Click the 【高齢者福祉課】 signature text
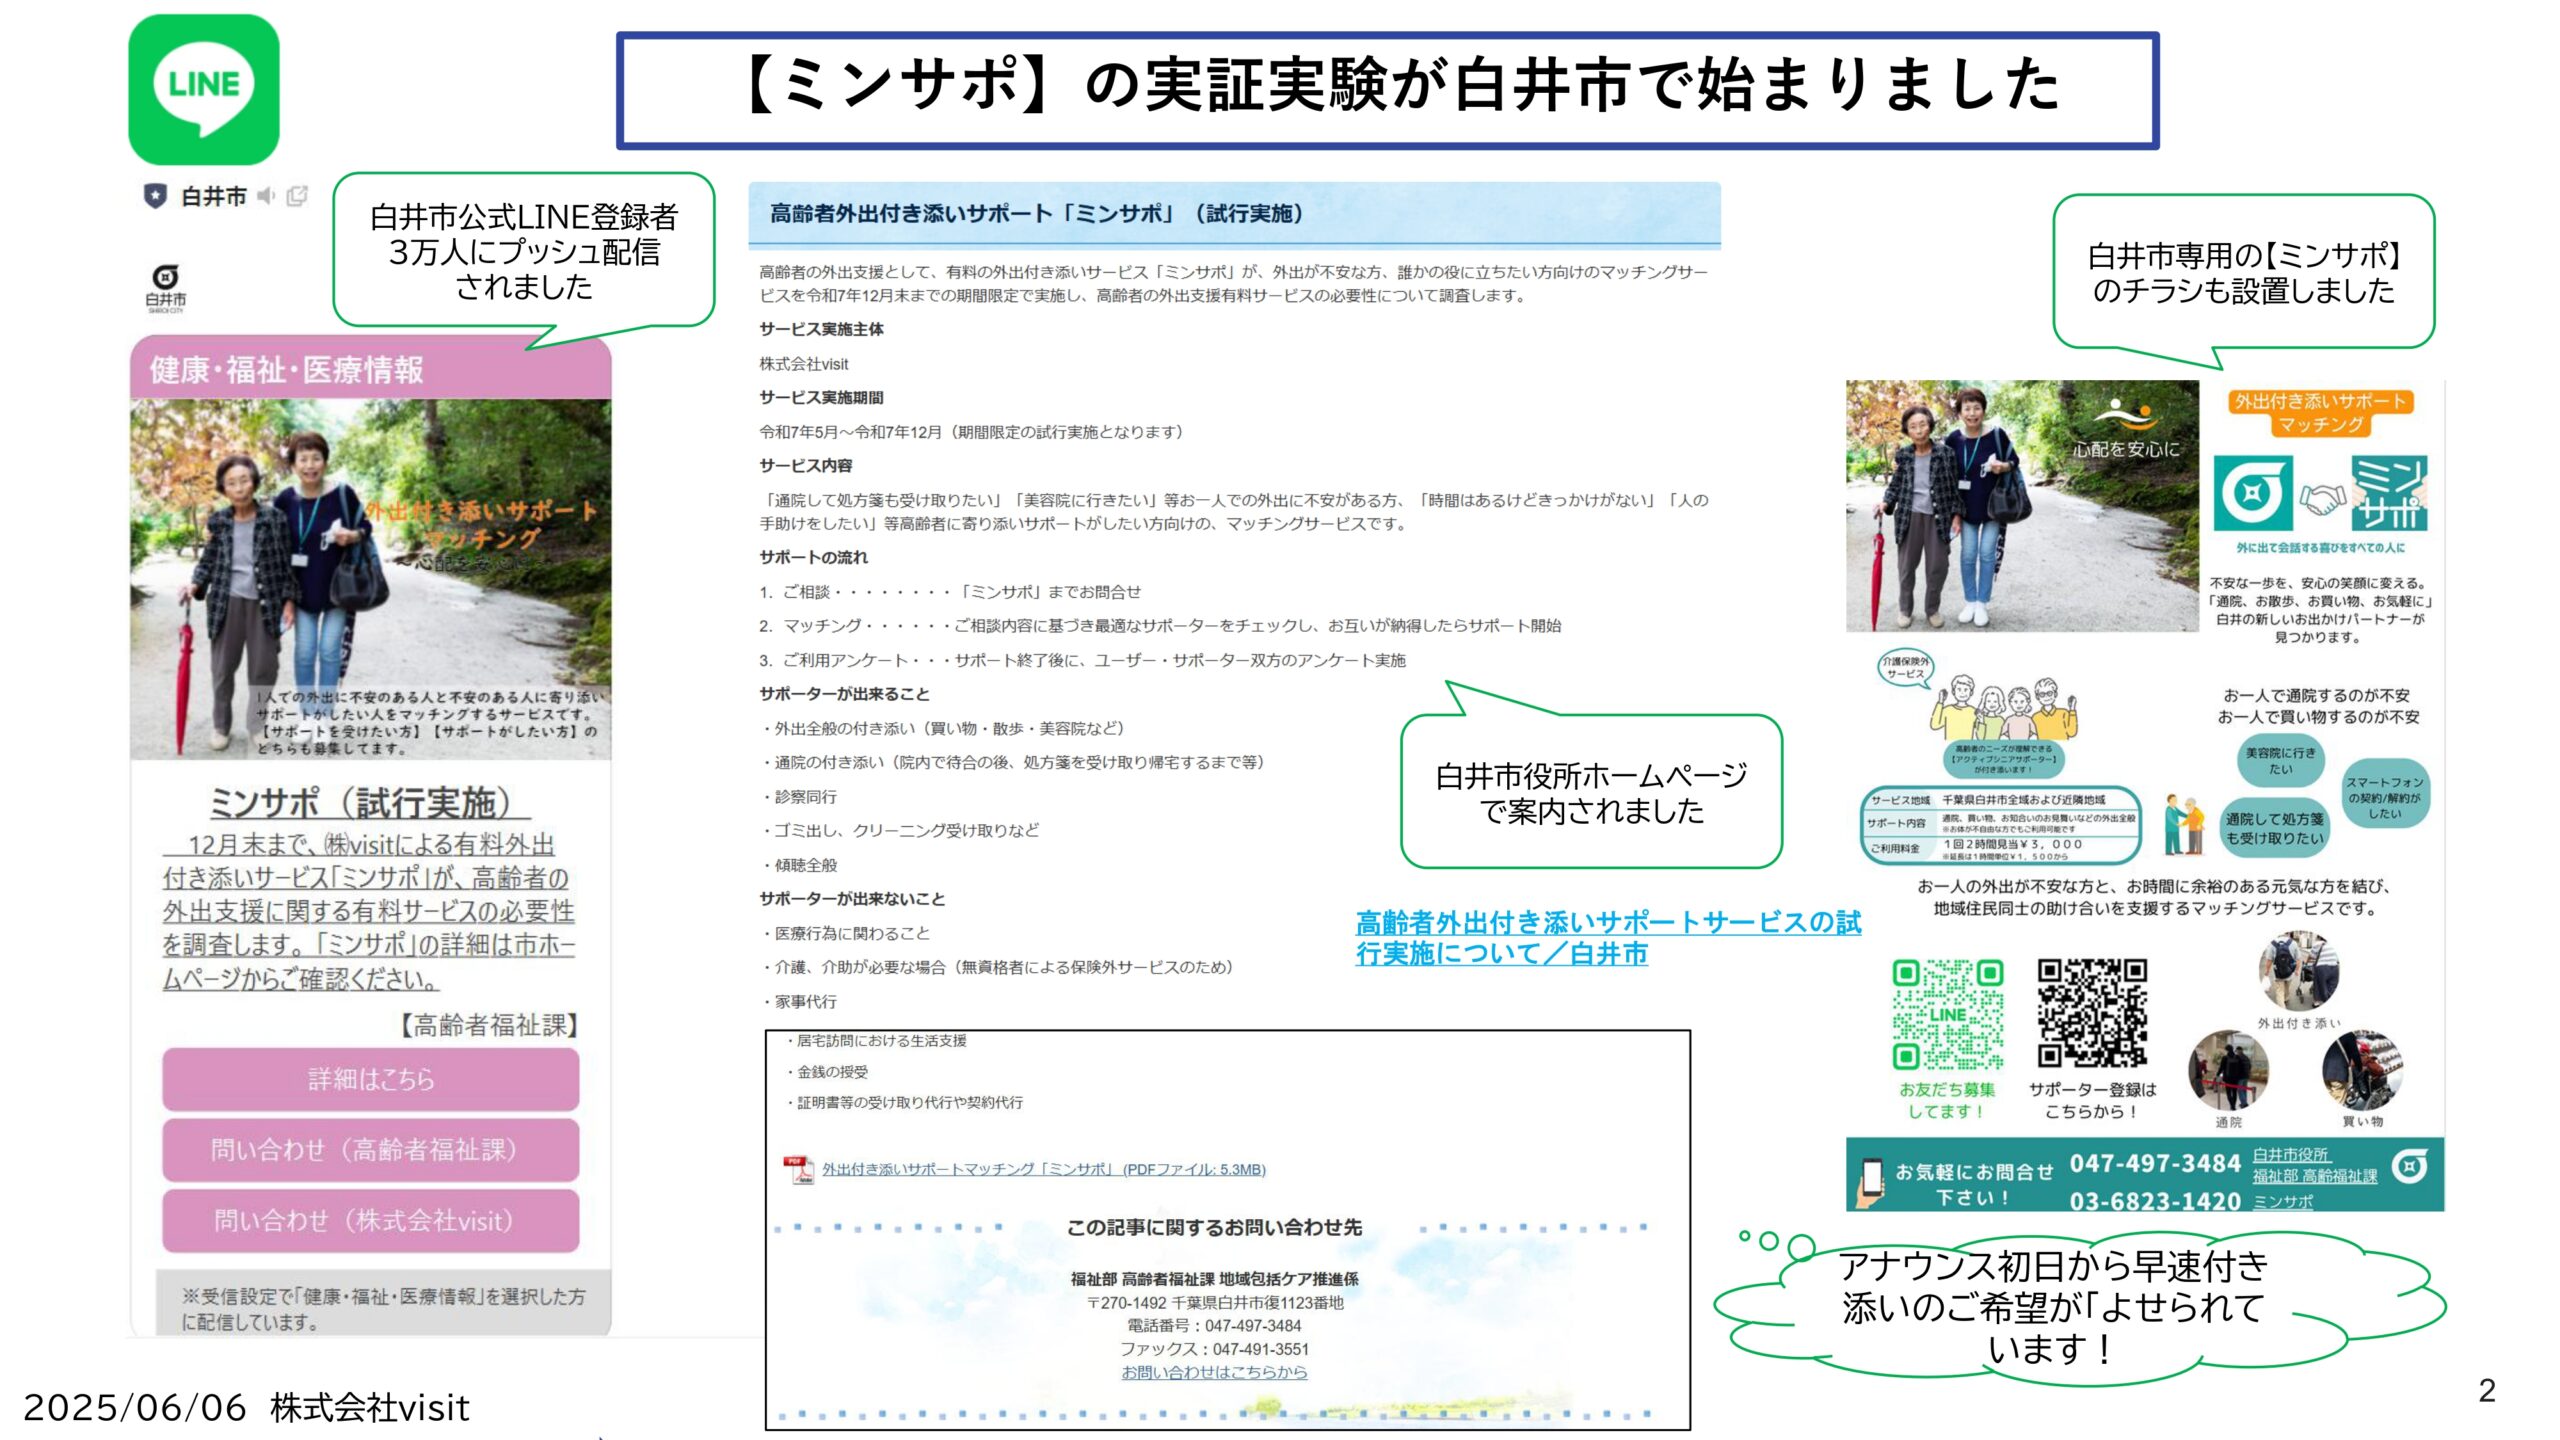 [x=488, y=1025]
